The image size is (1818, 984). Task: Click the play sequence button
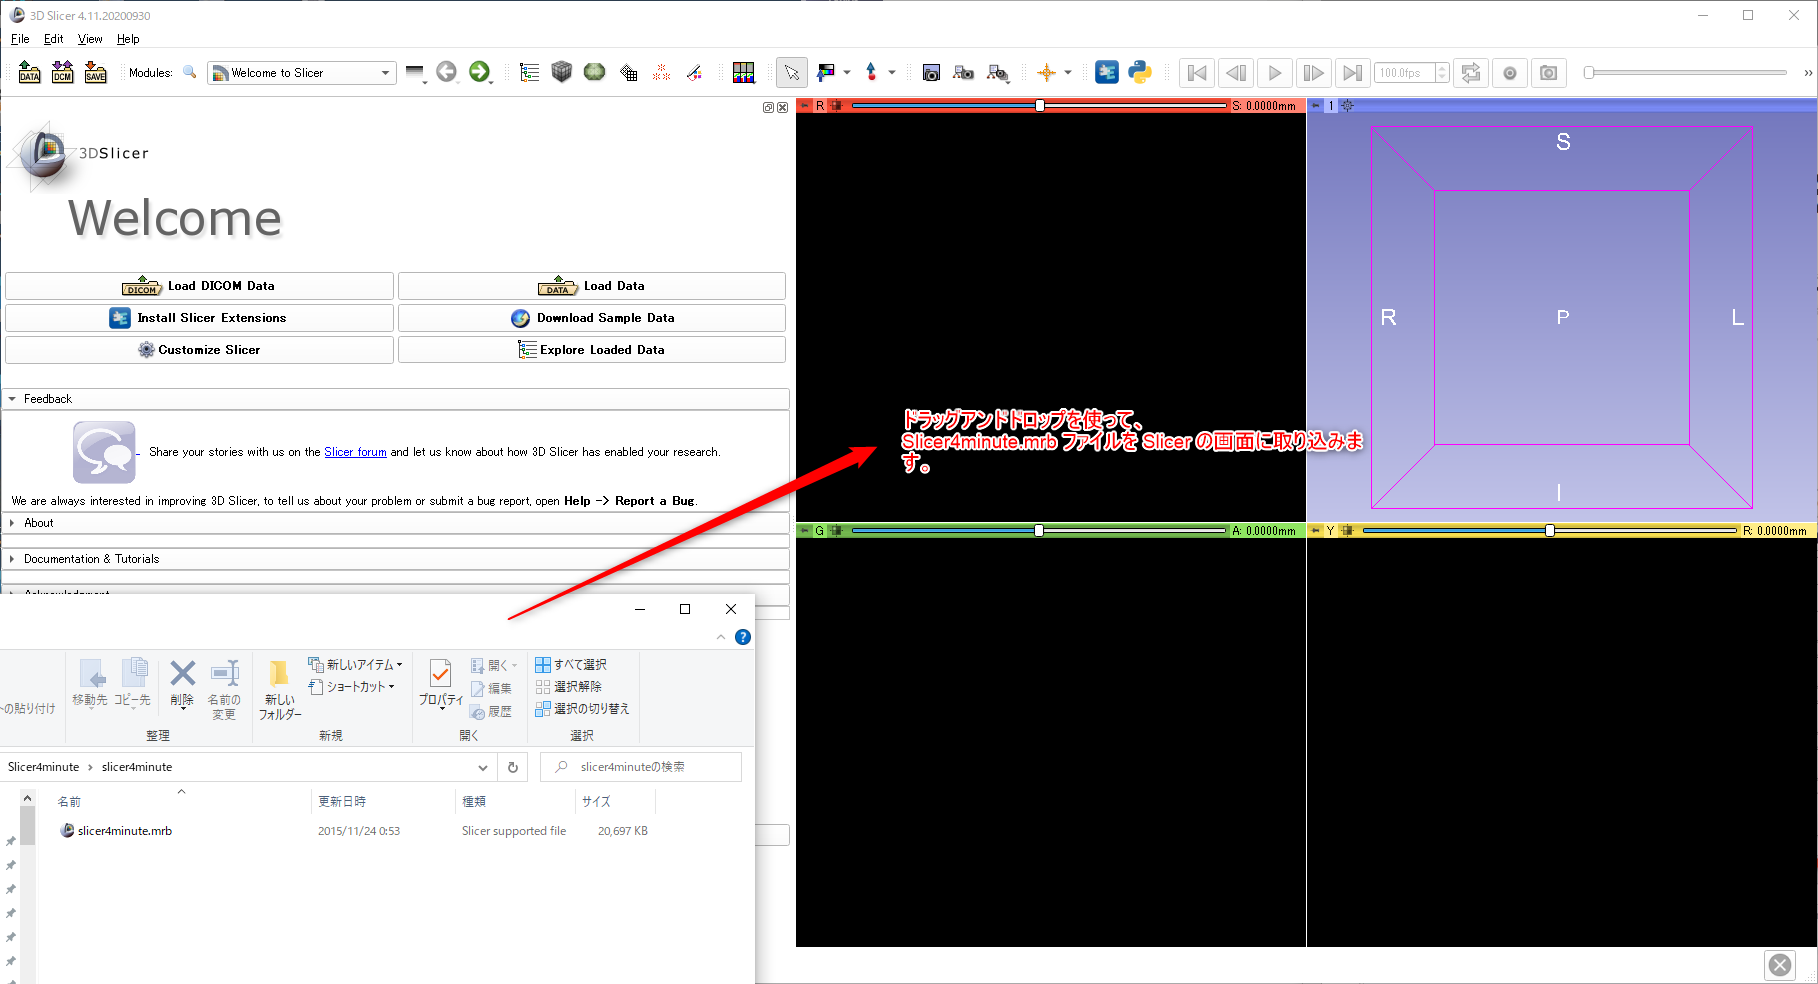click(x=1275, y=72)
